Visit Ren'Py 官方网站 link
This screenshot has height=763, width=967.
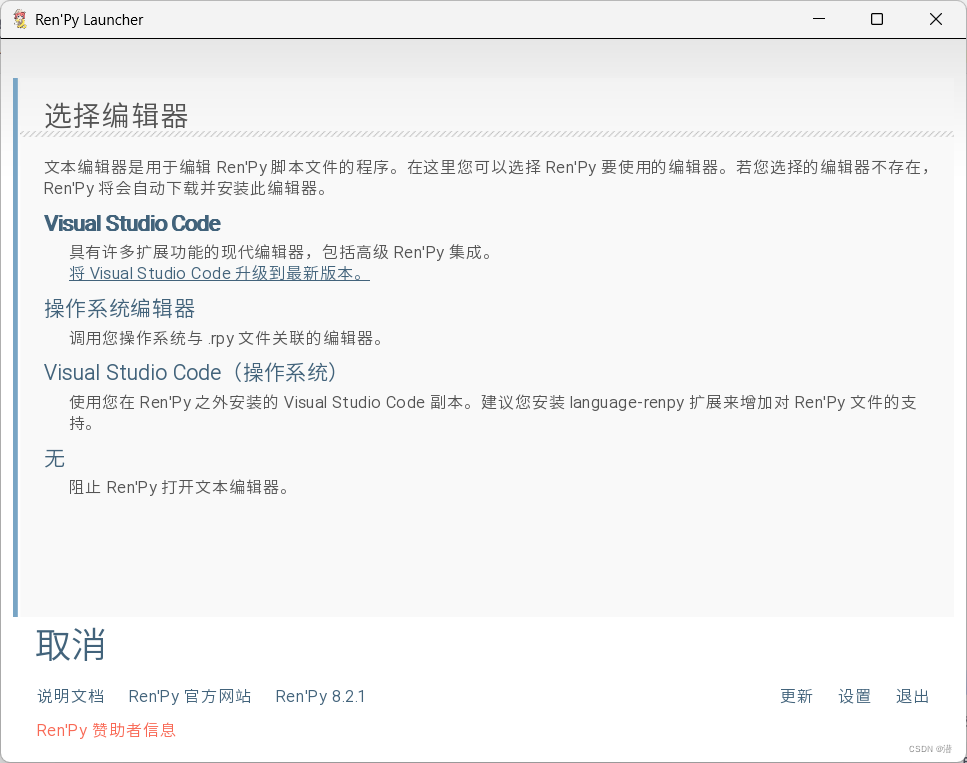click(189, 696)
